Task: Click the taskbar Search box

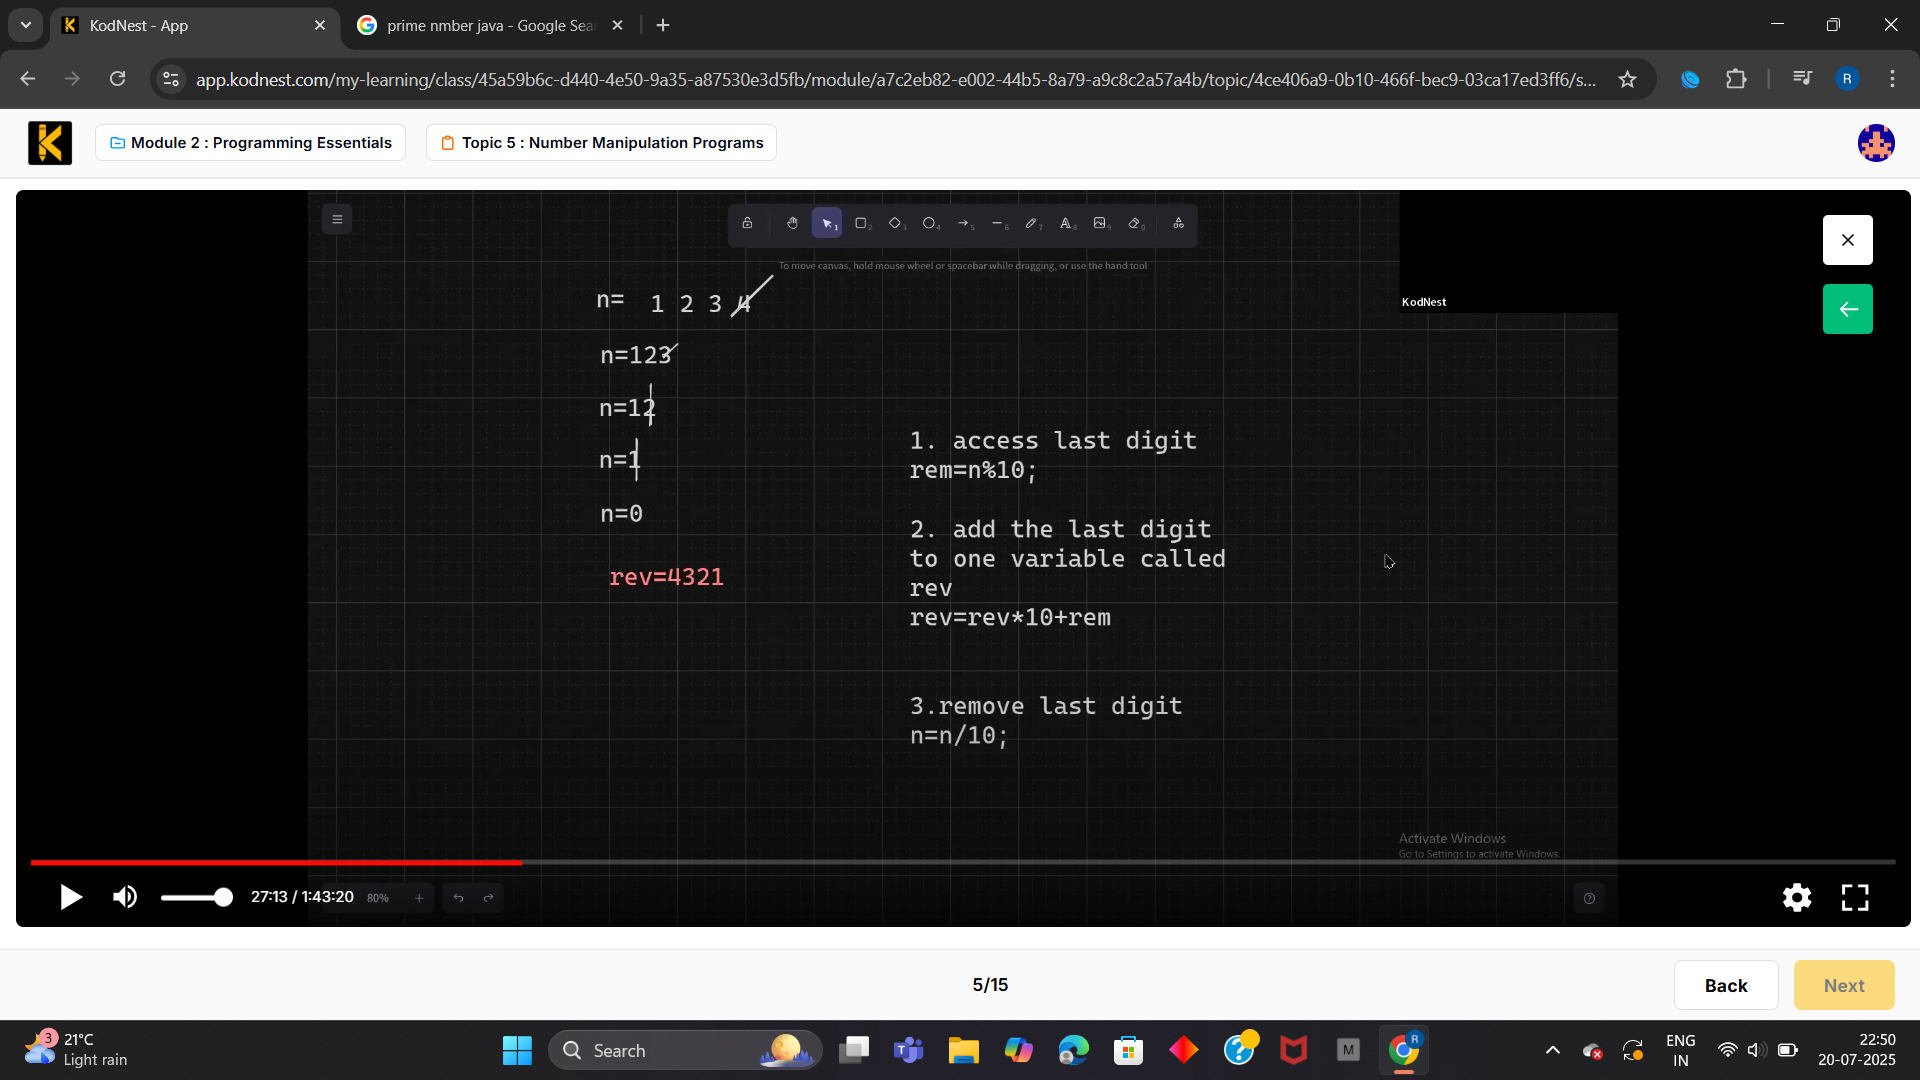Action: pos(685,1050)
